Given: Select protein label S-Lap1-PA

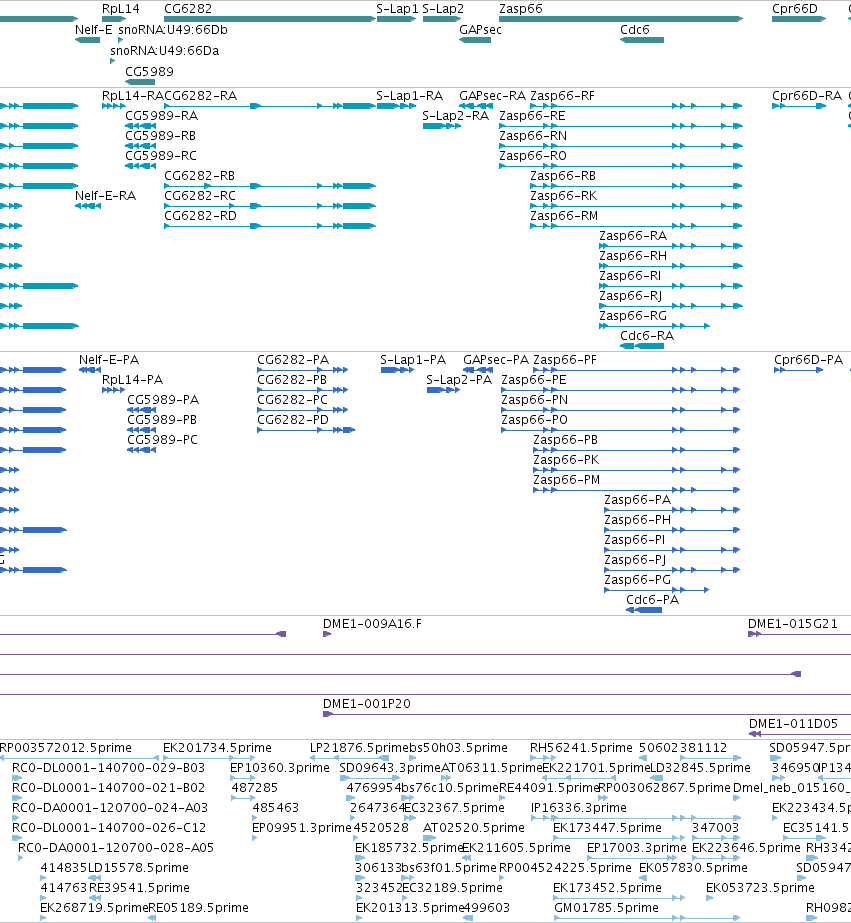Looking at the screenshot, I should (x=413, y=360).
